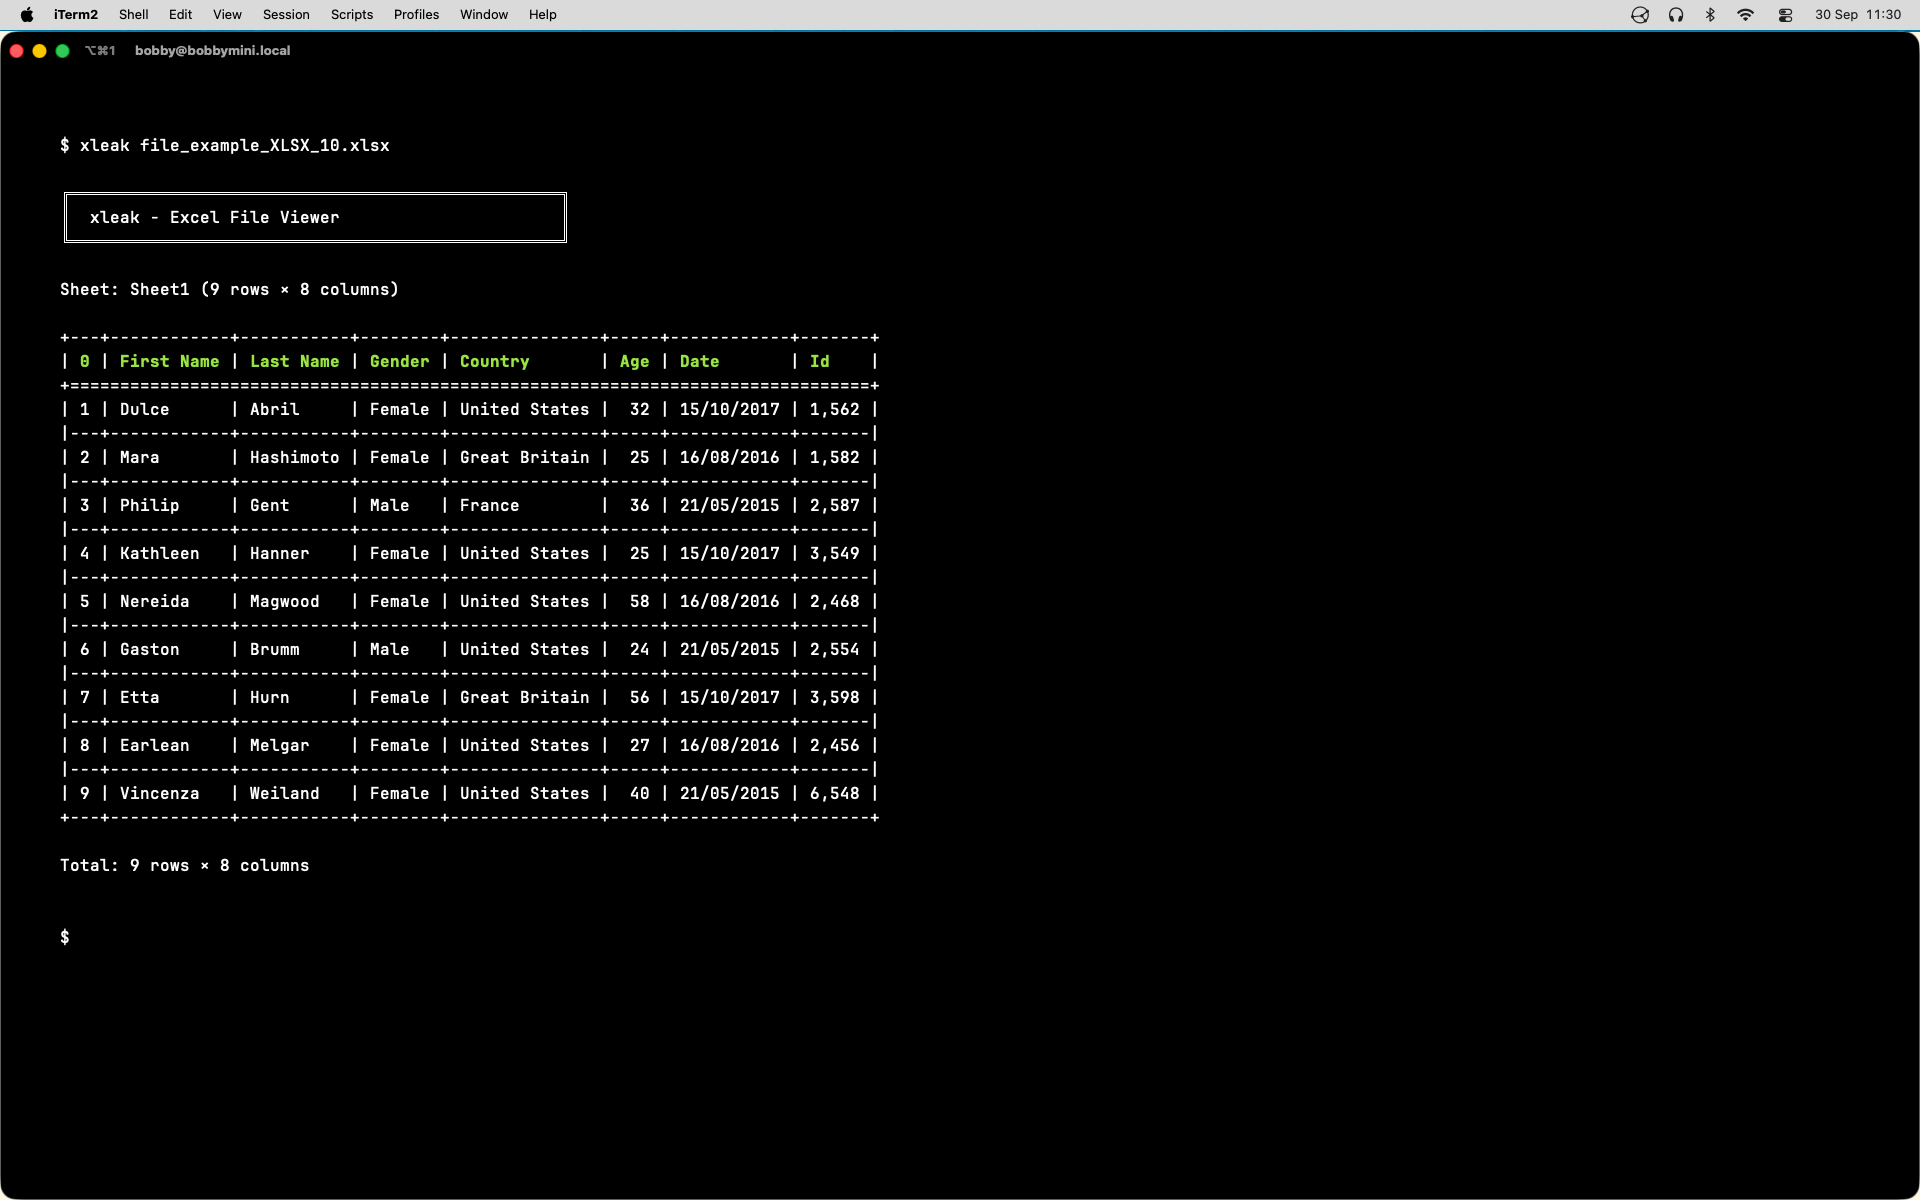The height and width of the screenshot is (1200, 1920).
Task: Click the circular status icon left of headphones
Action: [1640, 15]
